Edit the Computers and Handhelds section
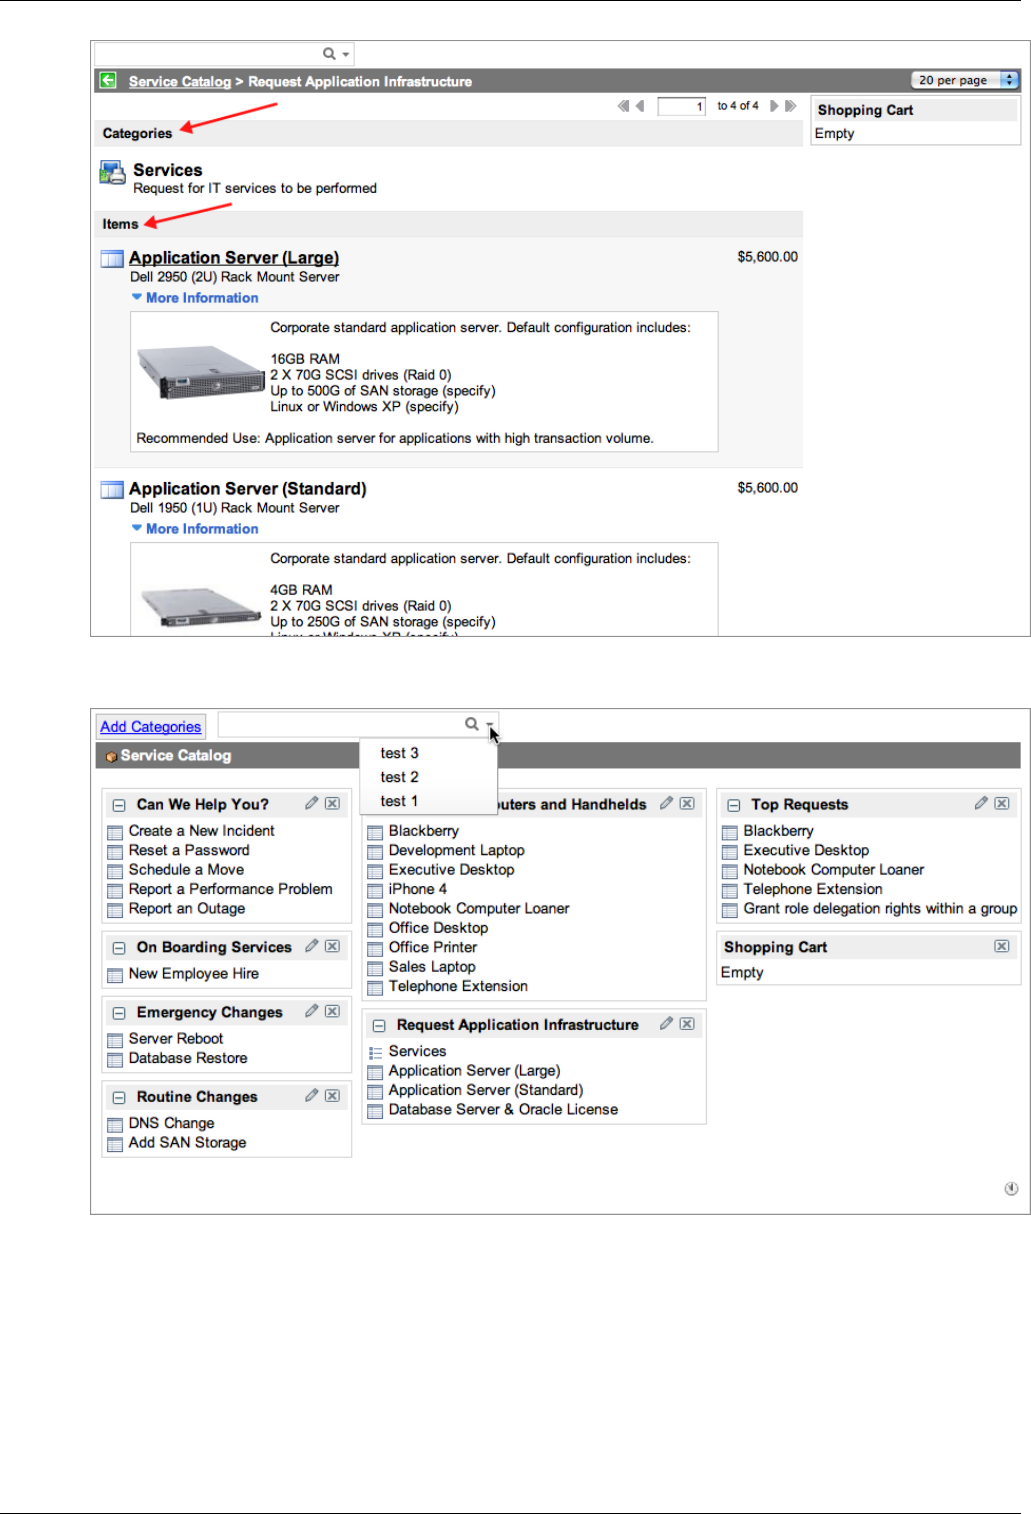This screenshot has width=1031, height=1514. coord(667,803)
